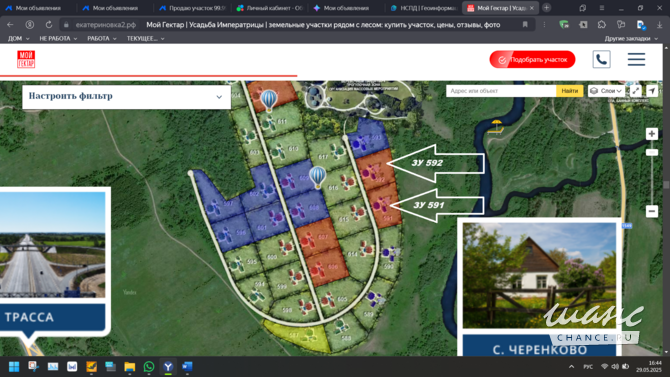Click the yellow Найти search button
Screen dimensions: 670x377
pos(569,91)
